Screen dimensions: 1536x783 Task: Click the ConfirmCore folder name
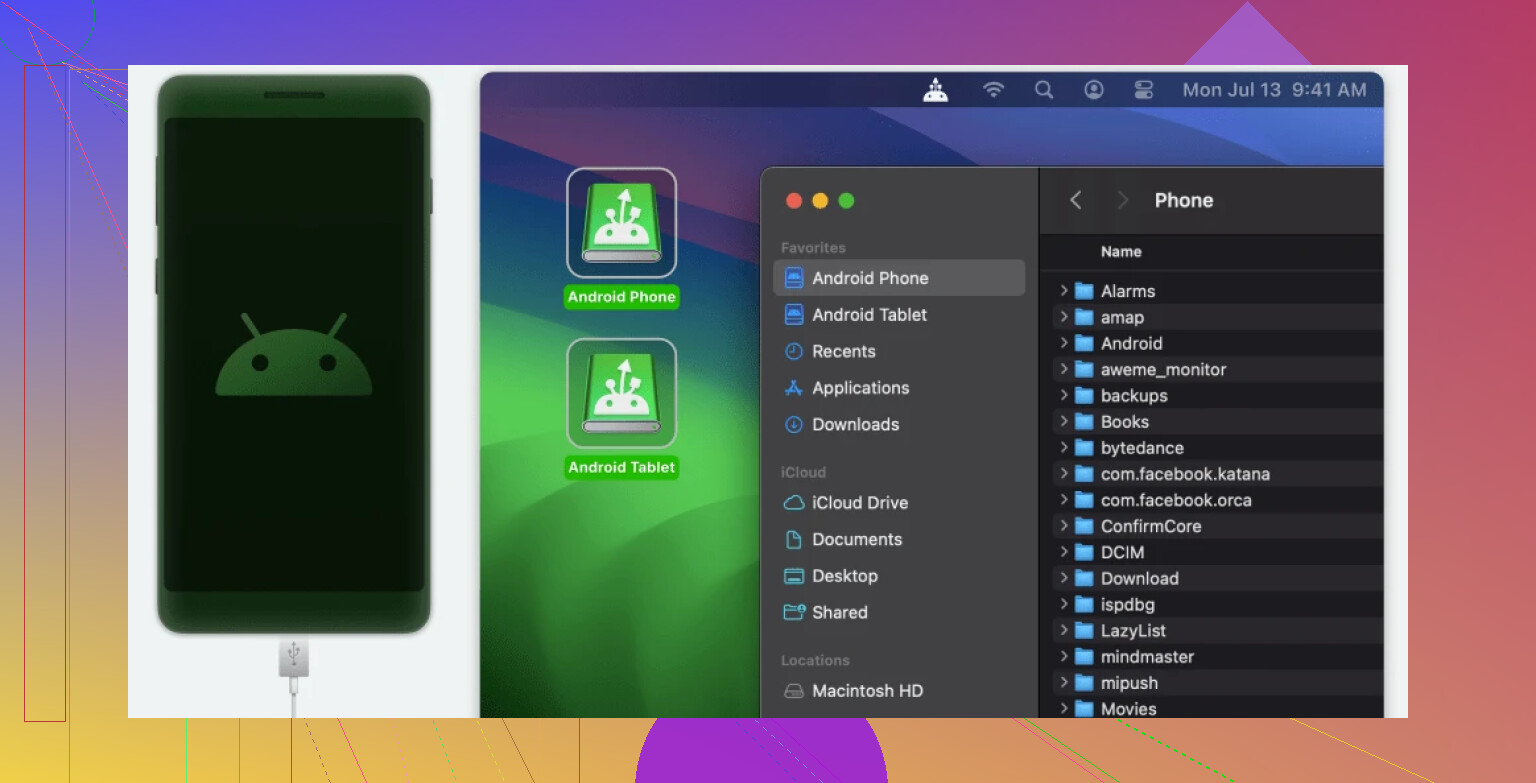coord(1151,526)
